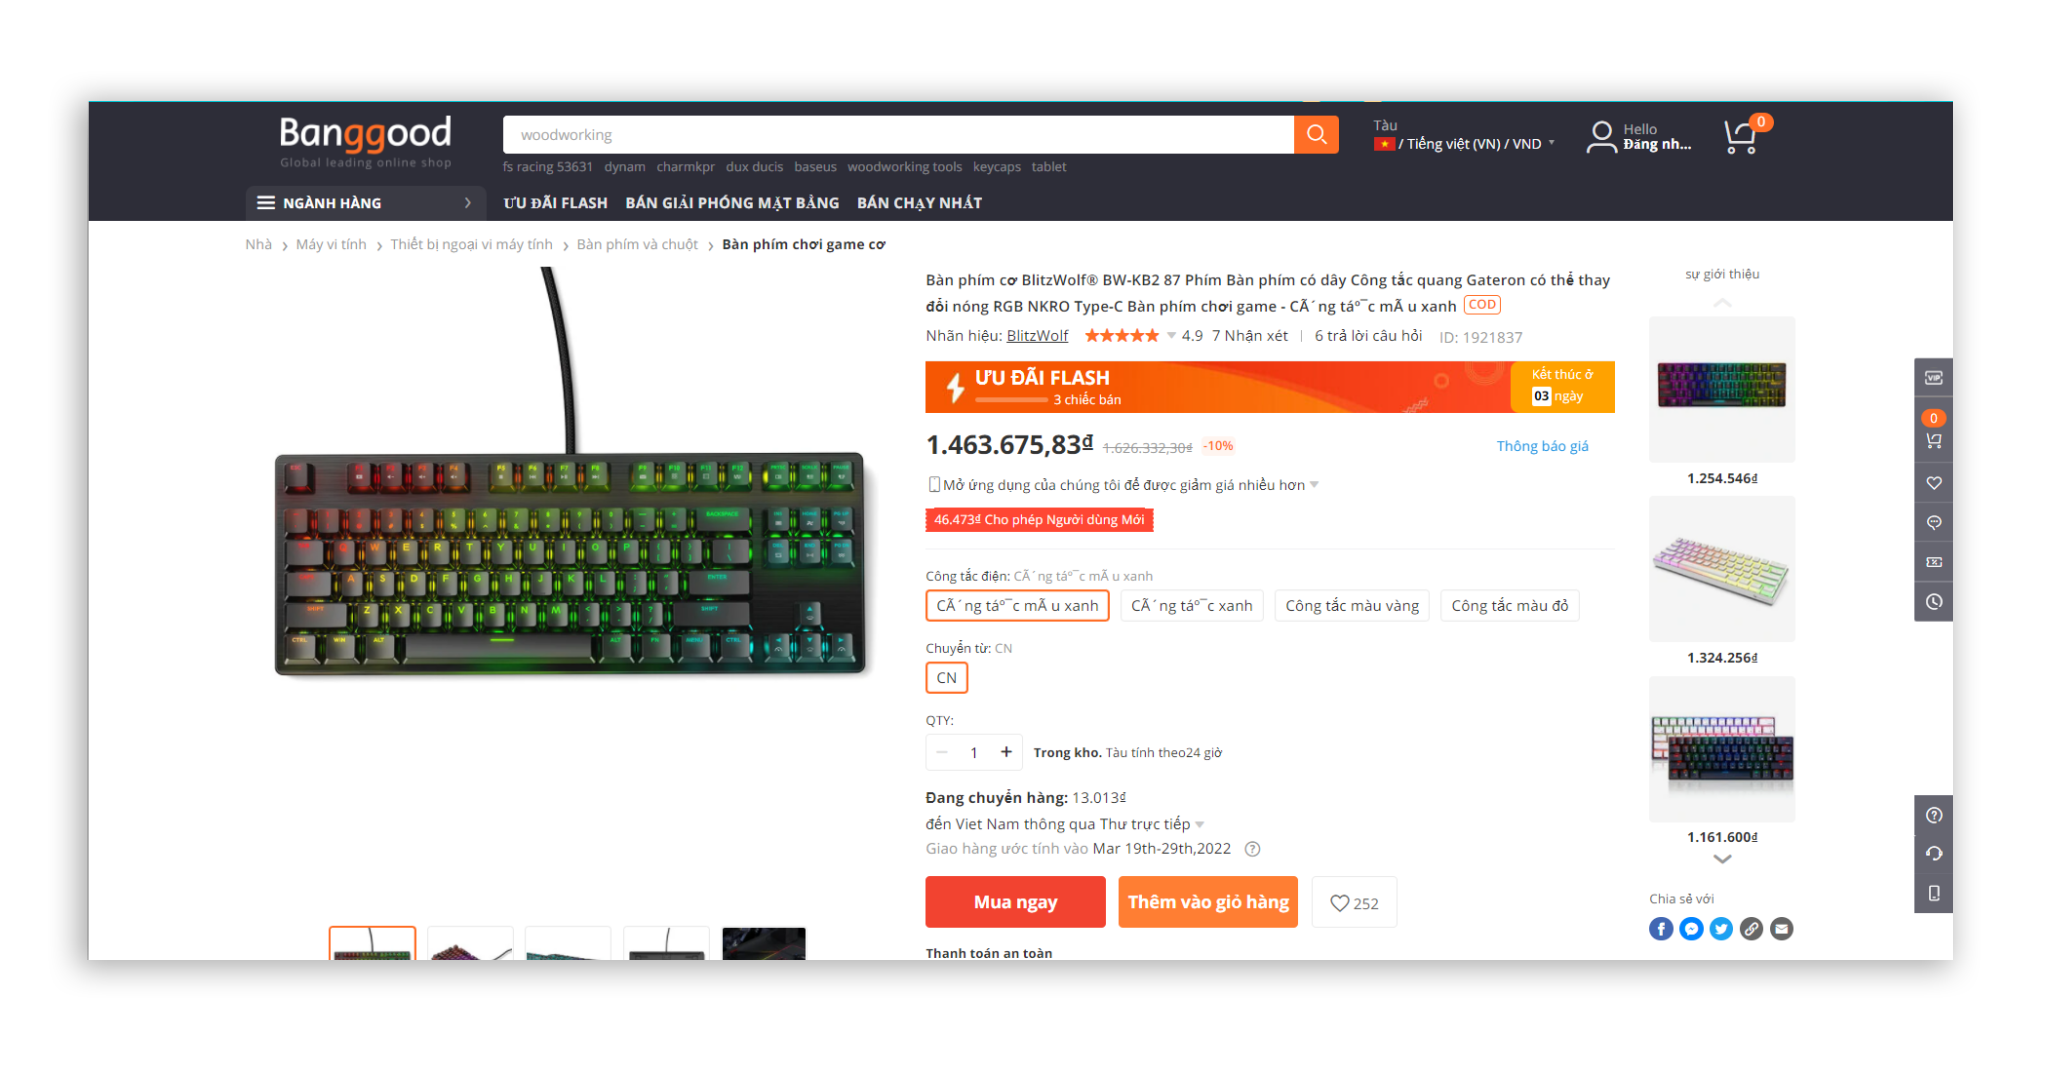The width and height of the screenshot is (2048, 1073).
Task: Click the orange search magnifier button
Action: (1316, 134)
